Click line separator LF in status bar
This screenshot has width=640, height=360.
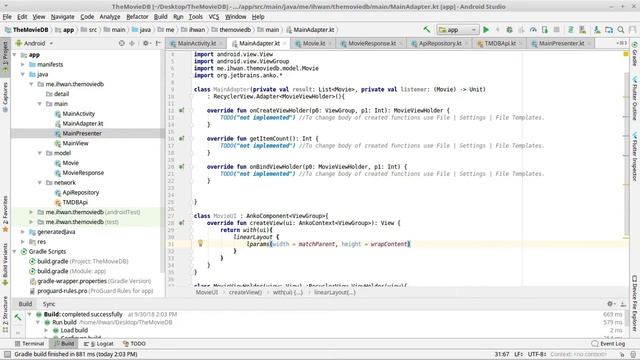coord(518,354)
